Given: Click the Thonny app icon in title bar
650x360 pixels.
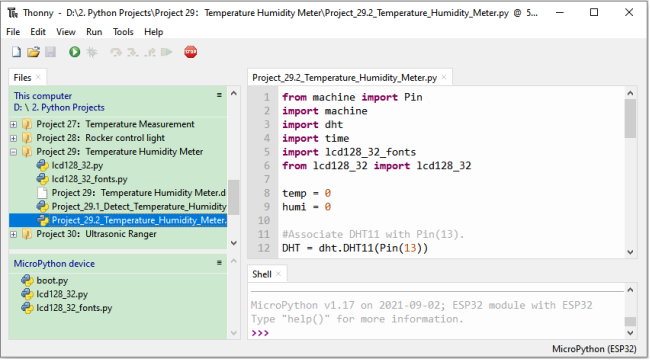Looking at the screenshot, I should (13, 13).
